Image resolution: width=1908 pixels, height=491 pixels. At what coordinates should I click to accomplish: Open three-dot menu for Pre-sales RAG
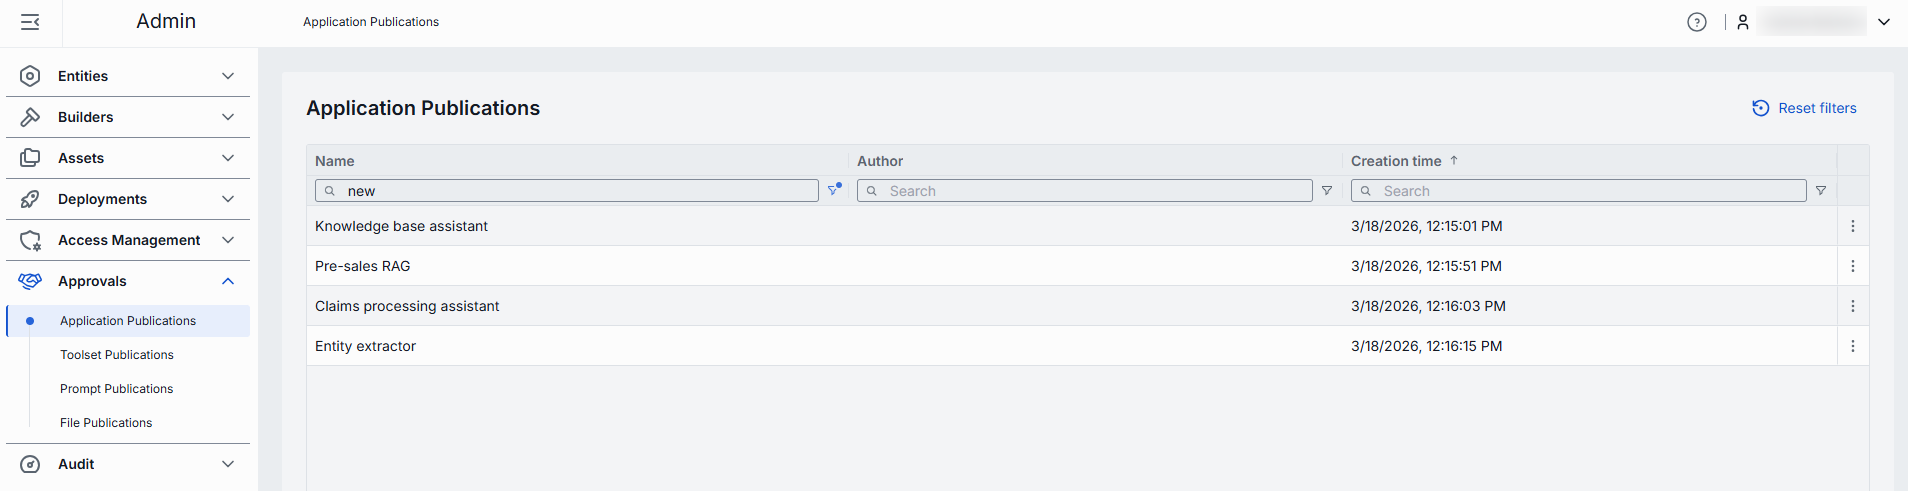coord(1852,266)
